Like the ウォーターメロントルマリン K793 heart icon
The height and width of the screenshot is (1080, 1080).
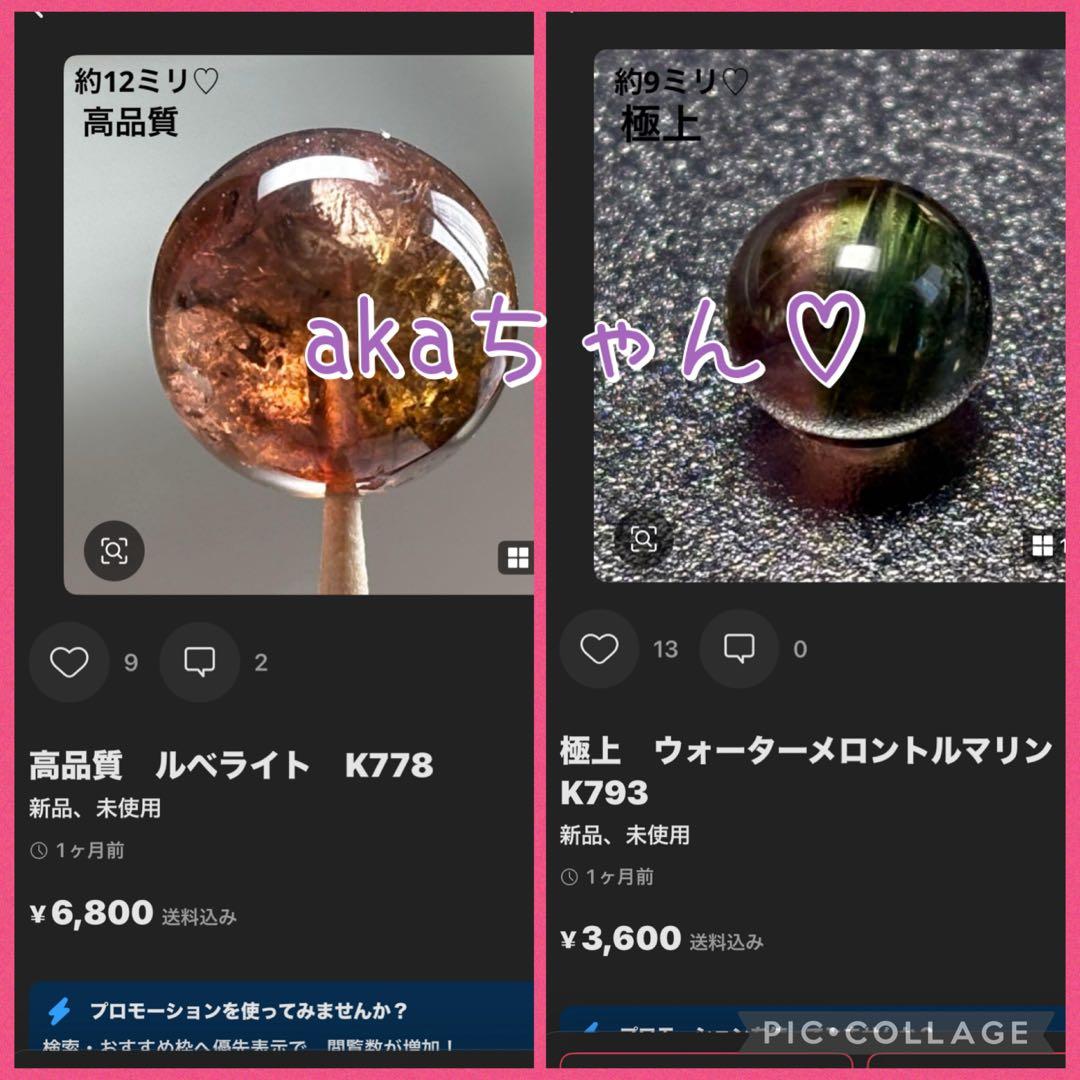click(599, 649)
